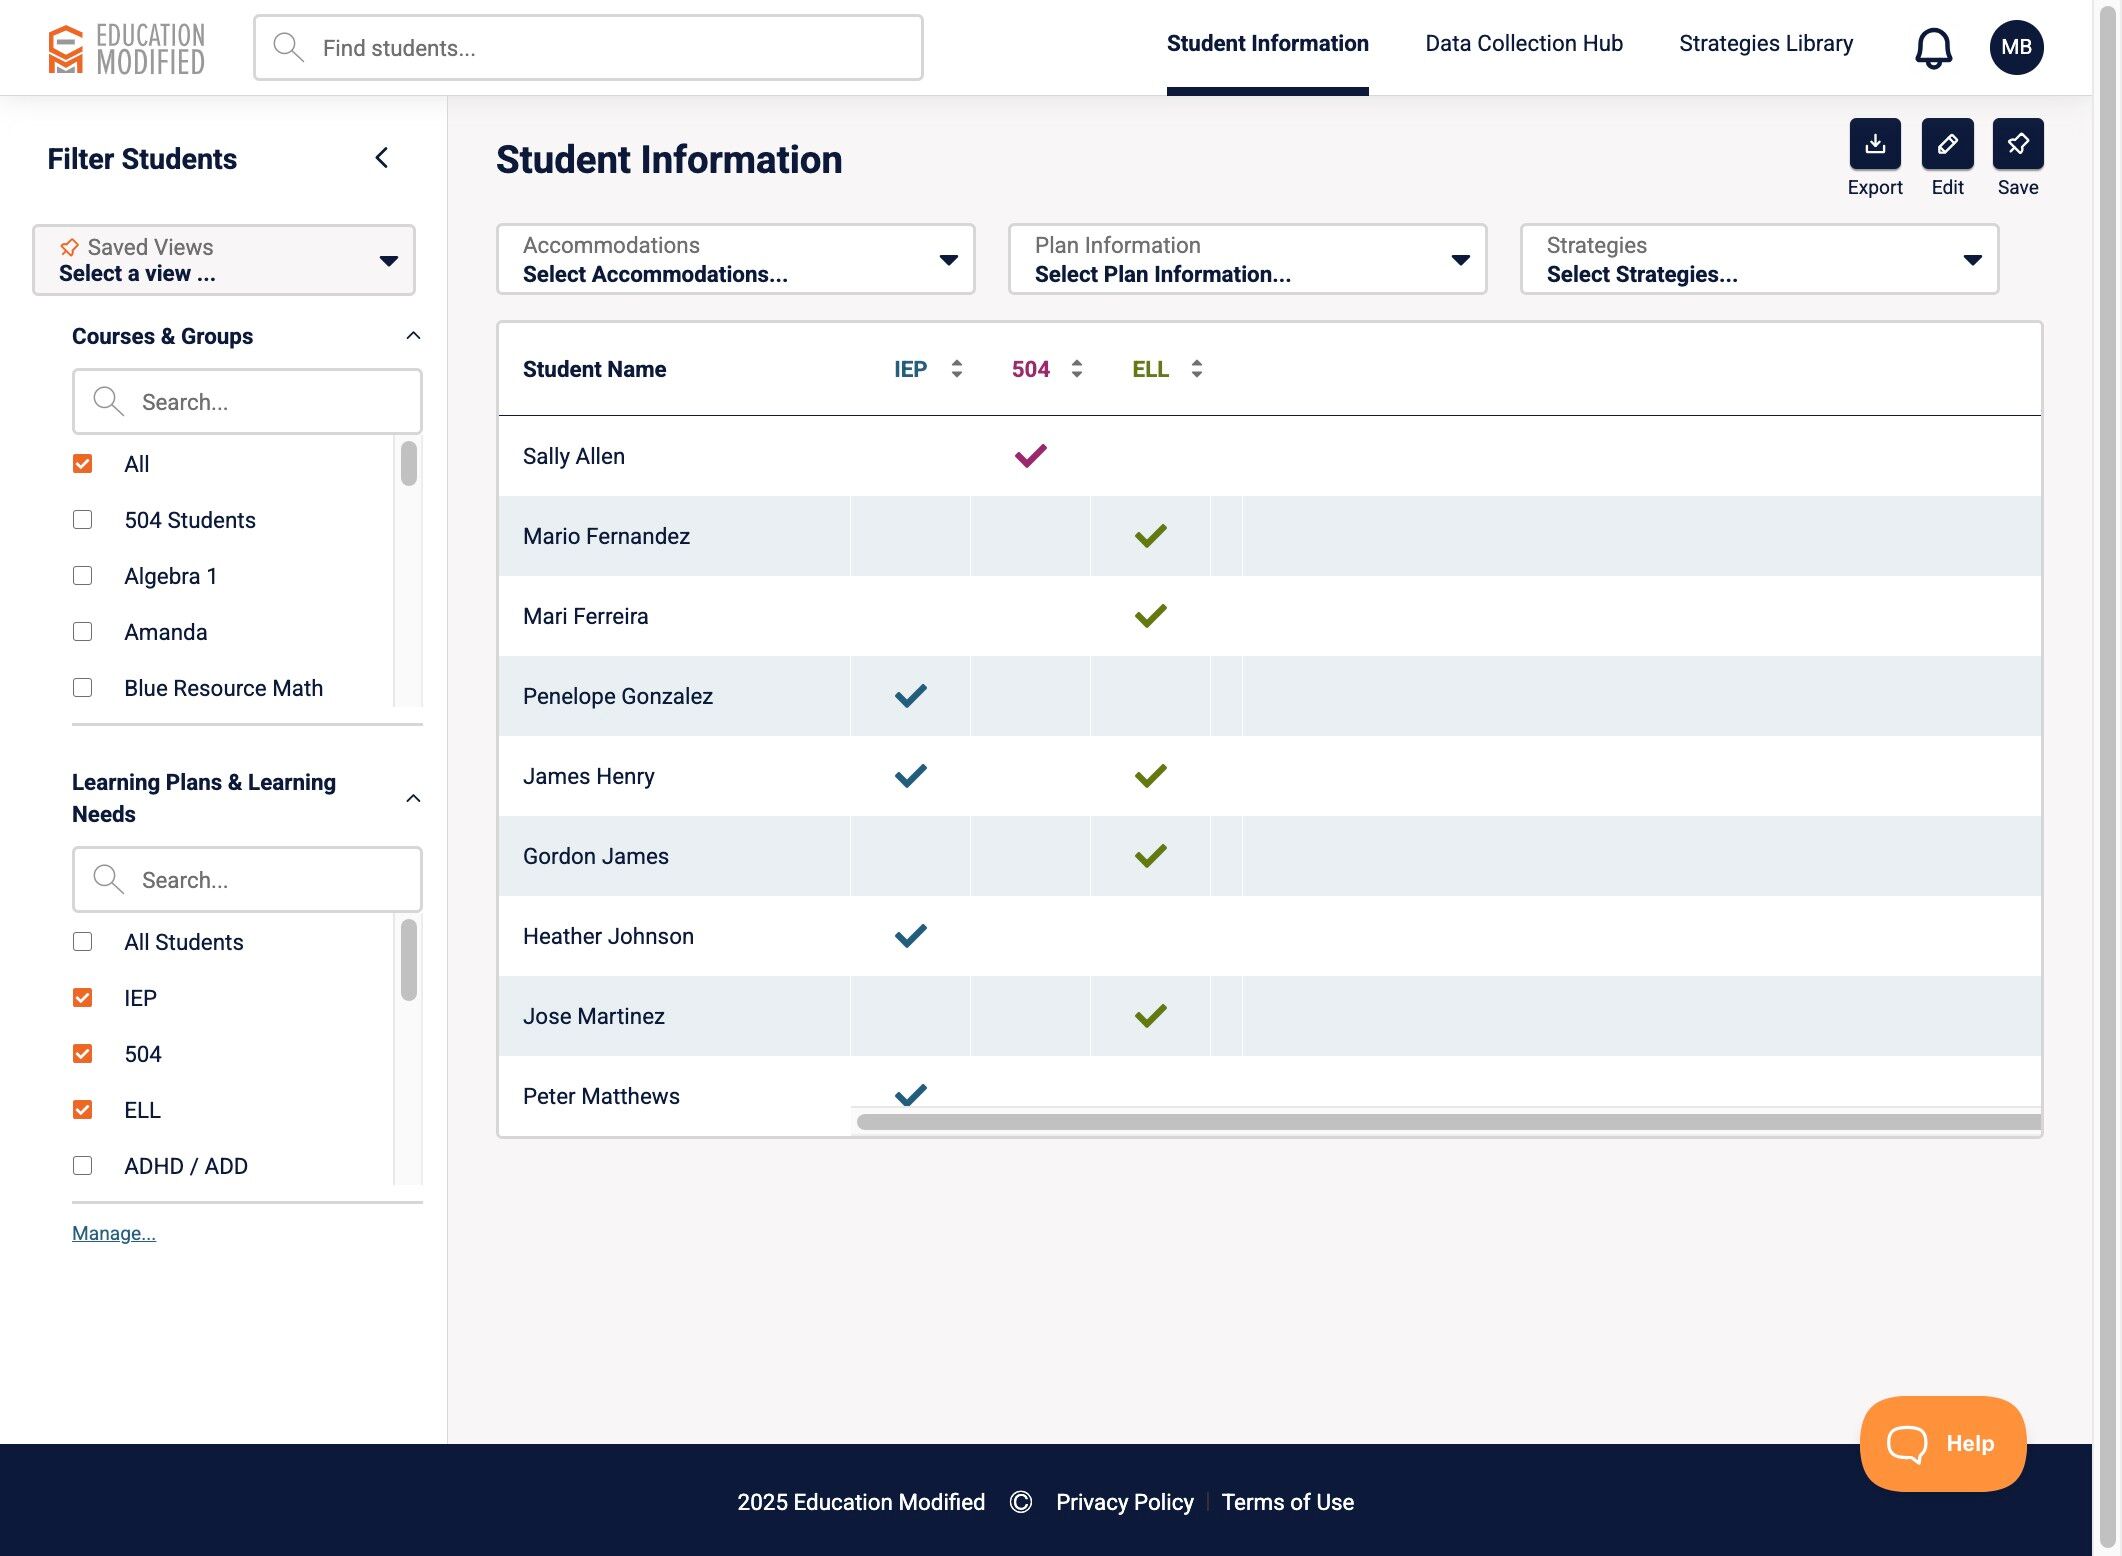Switch to Data Collection Hub tab
The width and height of the screenshot is (2122, 1556).
click(1523, 44)
